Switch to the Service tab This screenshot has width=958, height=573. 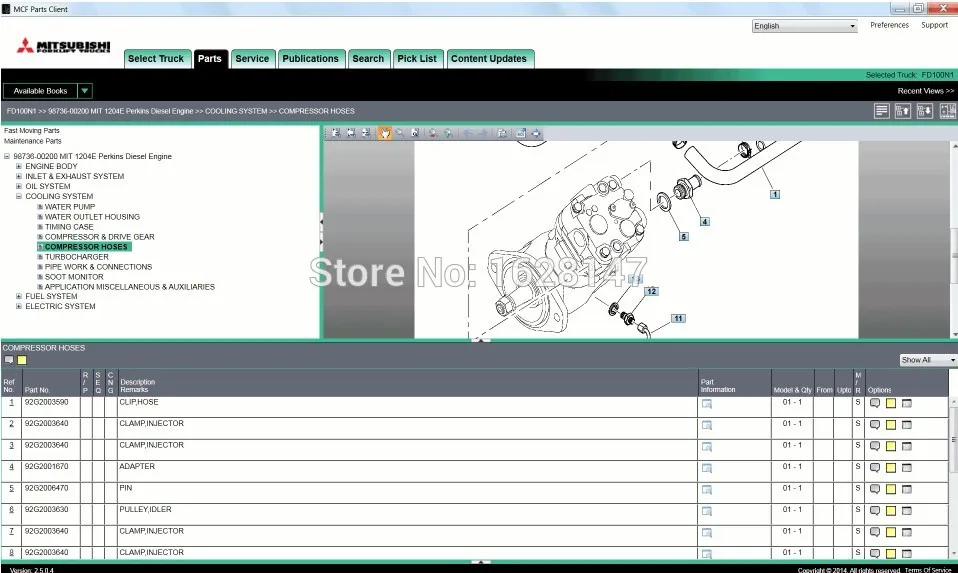click(252, 59)
